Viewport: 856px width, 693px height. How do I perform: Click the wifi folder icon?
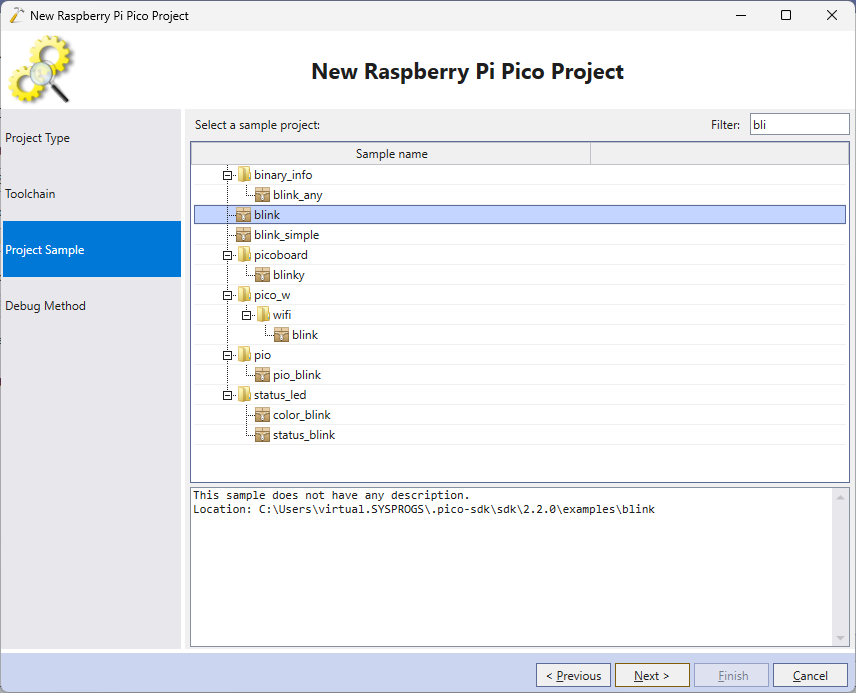click(x=263, y=315)
